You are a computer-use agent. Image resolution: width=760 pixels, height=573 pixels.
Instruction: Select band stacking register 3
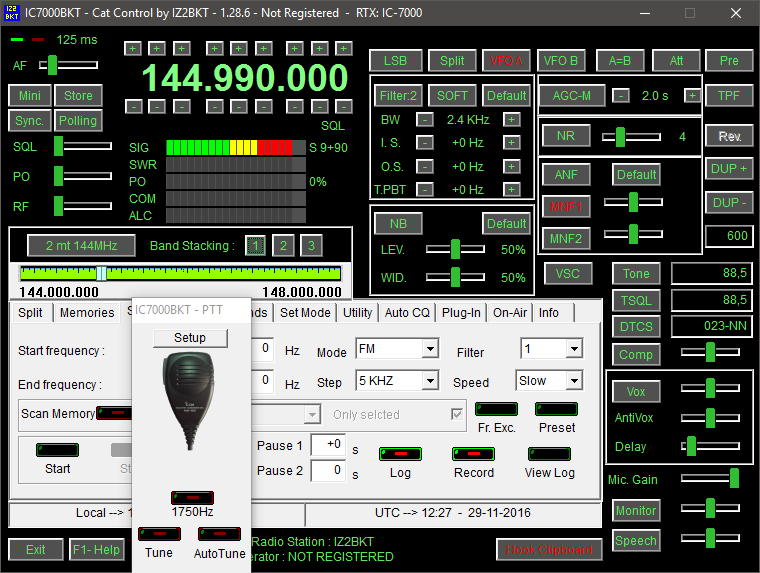tap(311, 246)
